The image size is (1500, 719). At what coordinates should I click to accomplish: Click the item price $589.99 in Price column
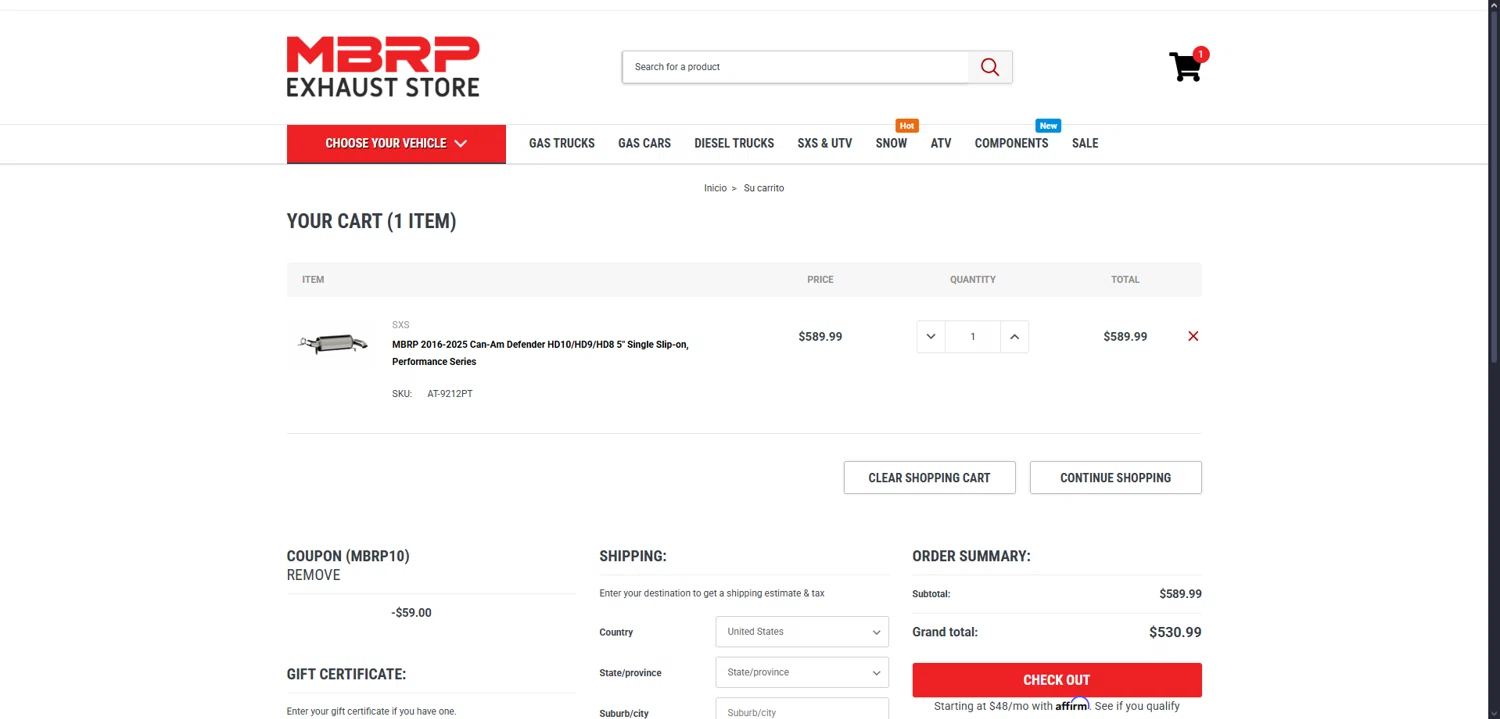click(x=820, y=337)
